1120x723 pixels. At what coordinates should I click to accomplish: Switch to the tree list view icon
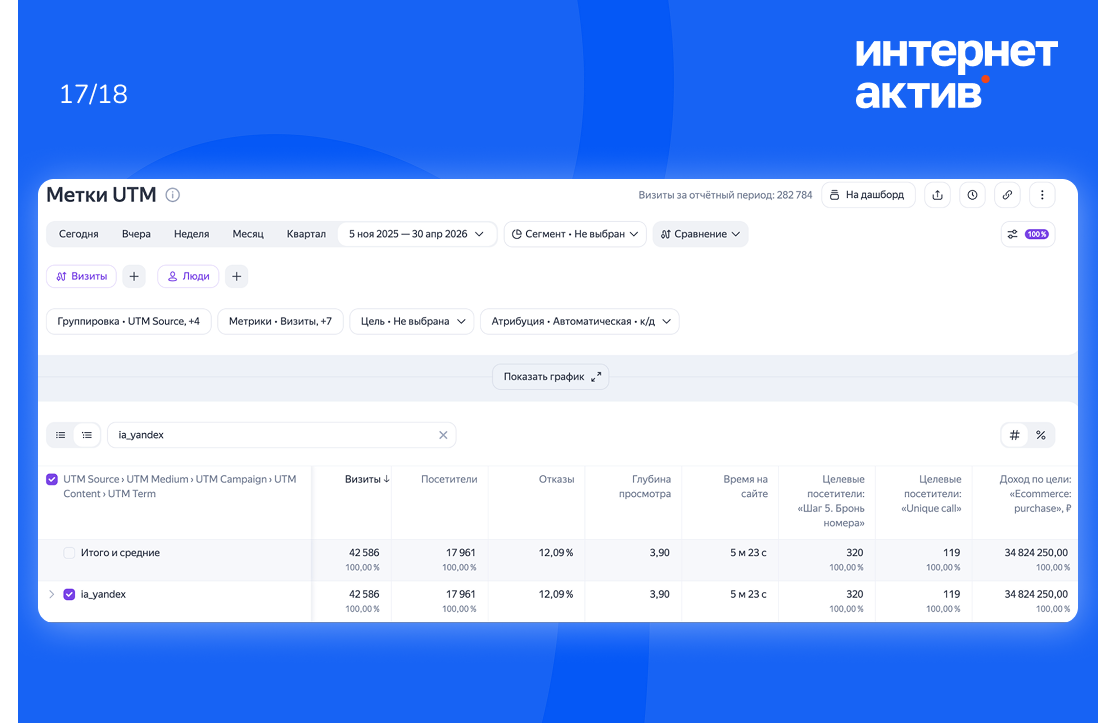click(87, 435)
